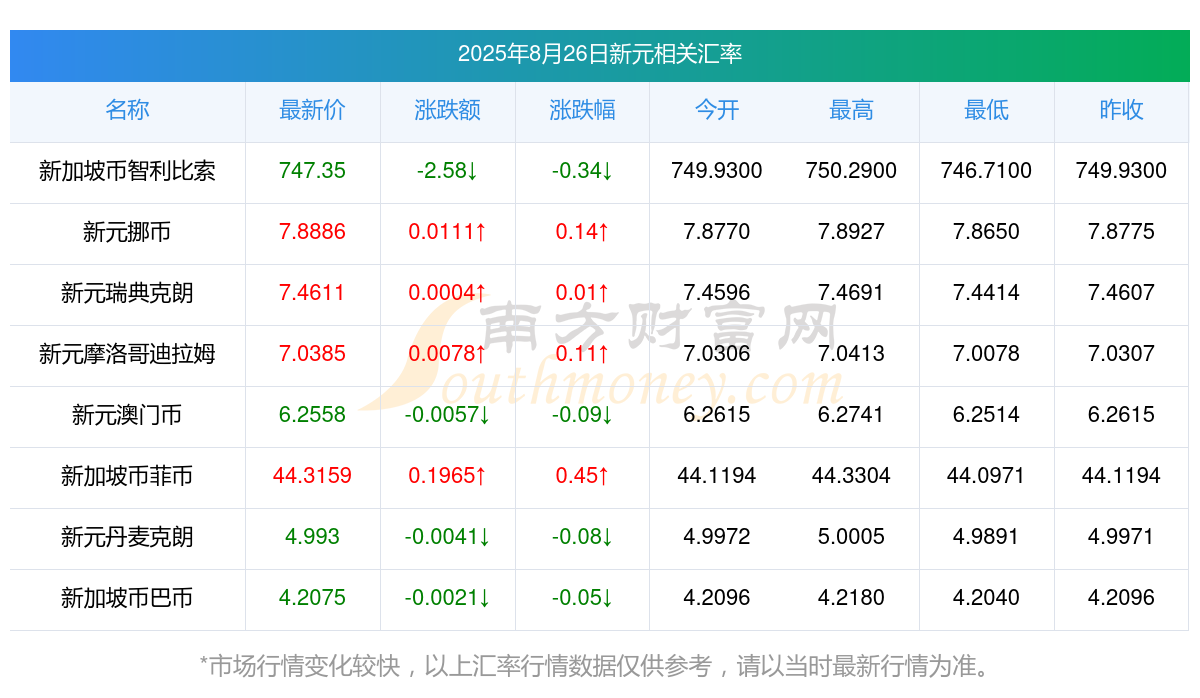
Task: Click change amount -0.0041↓
Action: (447, 537)
